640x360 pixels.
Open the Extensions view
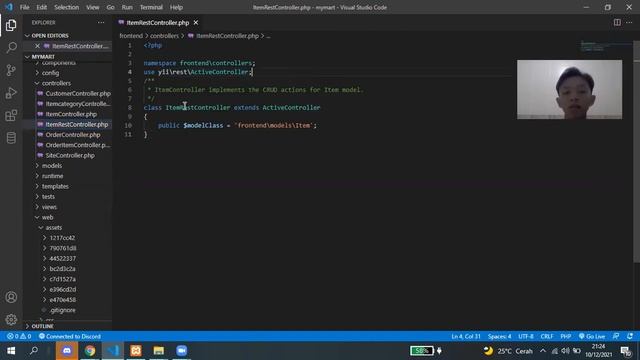point(11,116)
